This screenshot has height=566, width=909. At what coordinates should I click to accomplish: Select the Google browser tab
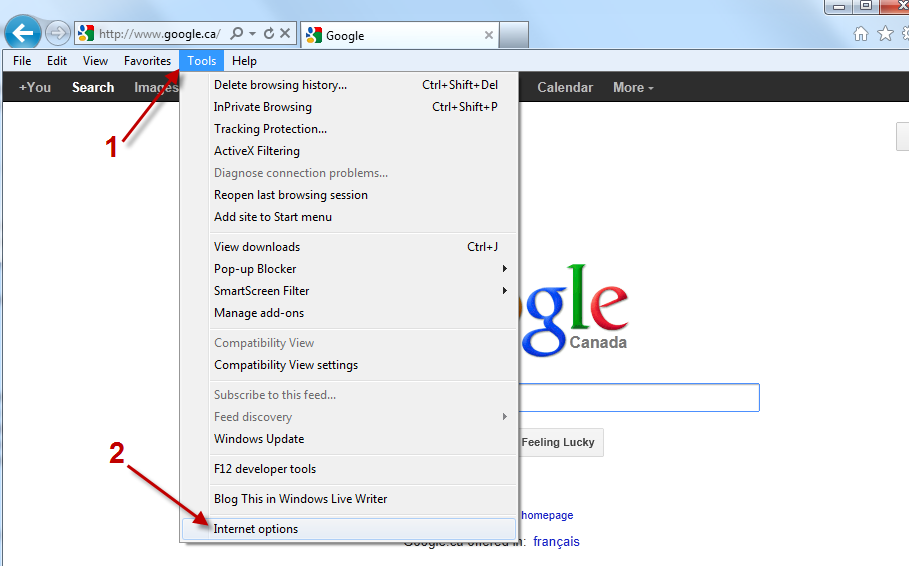coord(400,35)
